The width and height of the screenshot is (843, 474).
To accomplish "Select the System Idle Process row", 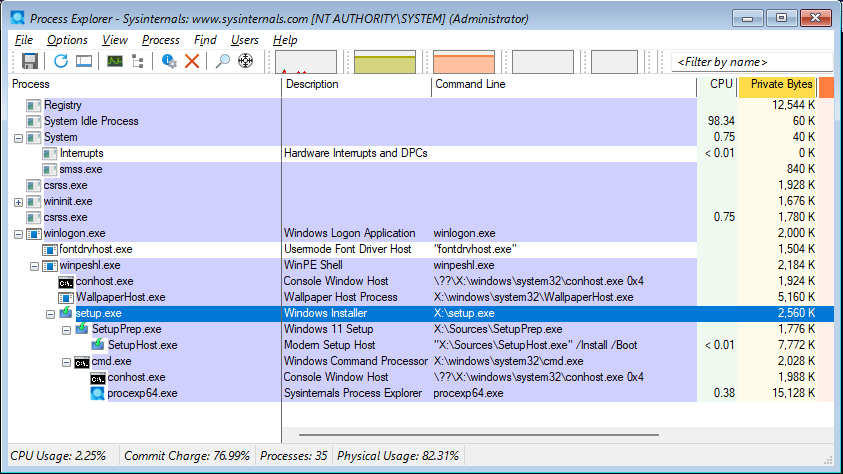I will click(421, 121).
